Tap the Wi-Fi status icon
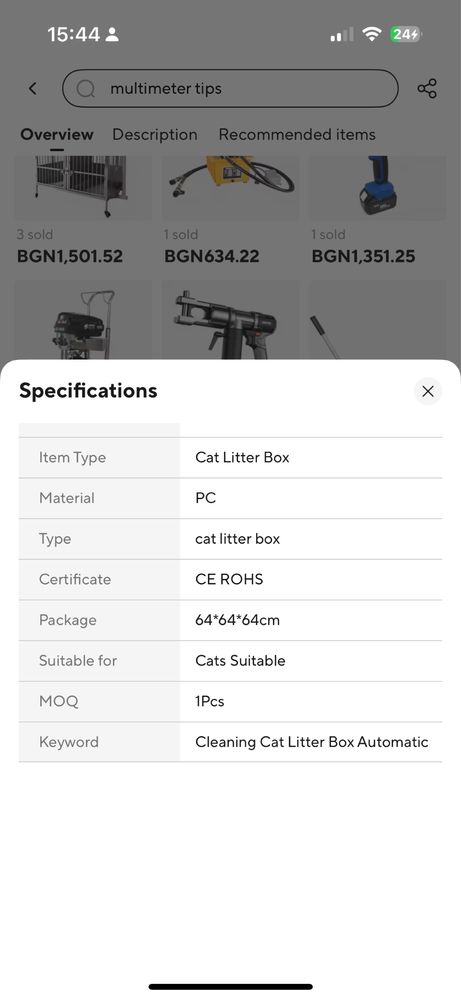Image resolution: width=461 pixels, height=999 pixels. click(371, 34)
